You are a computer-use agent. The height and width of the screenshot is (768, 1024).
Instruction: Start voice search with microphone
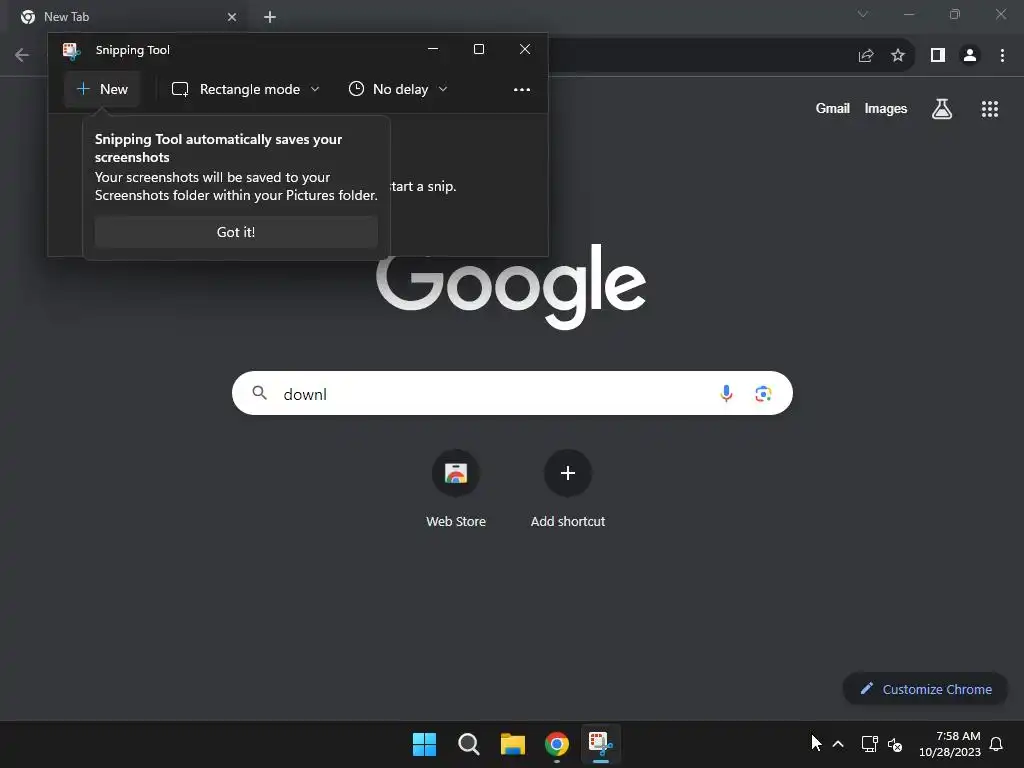tap(726, 393)
